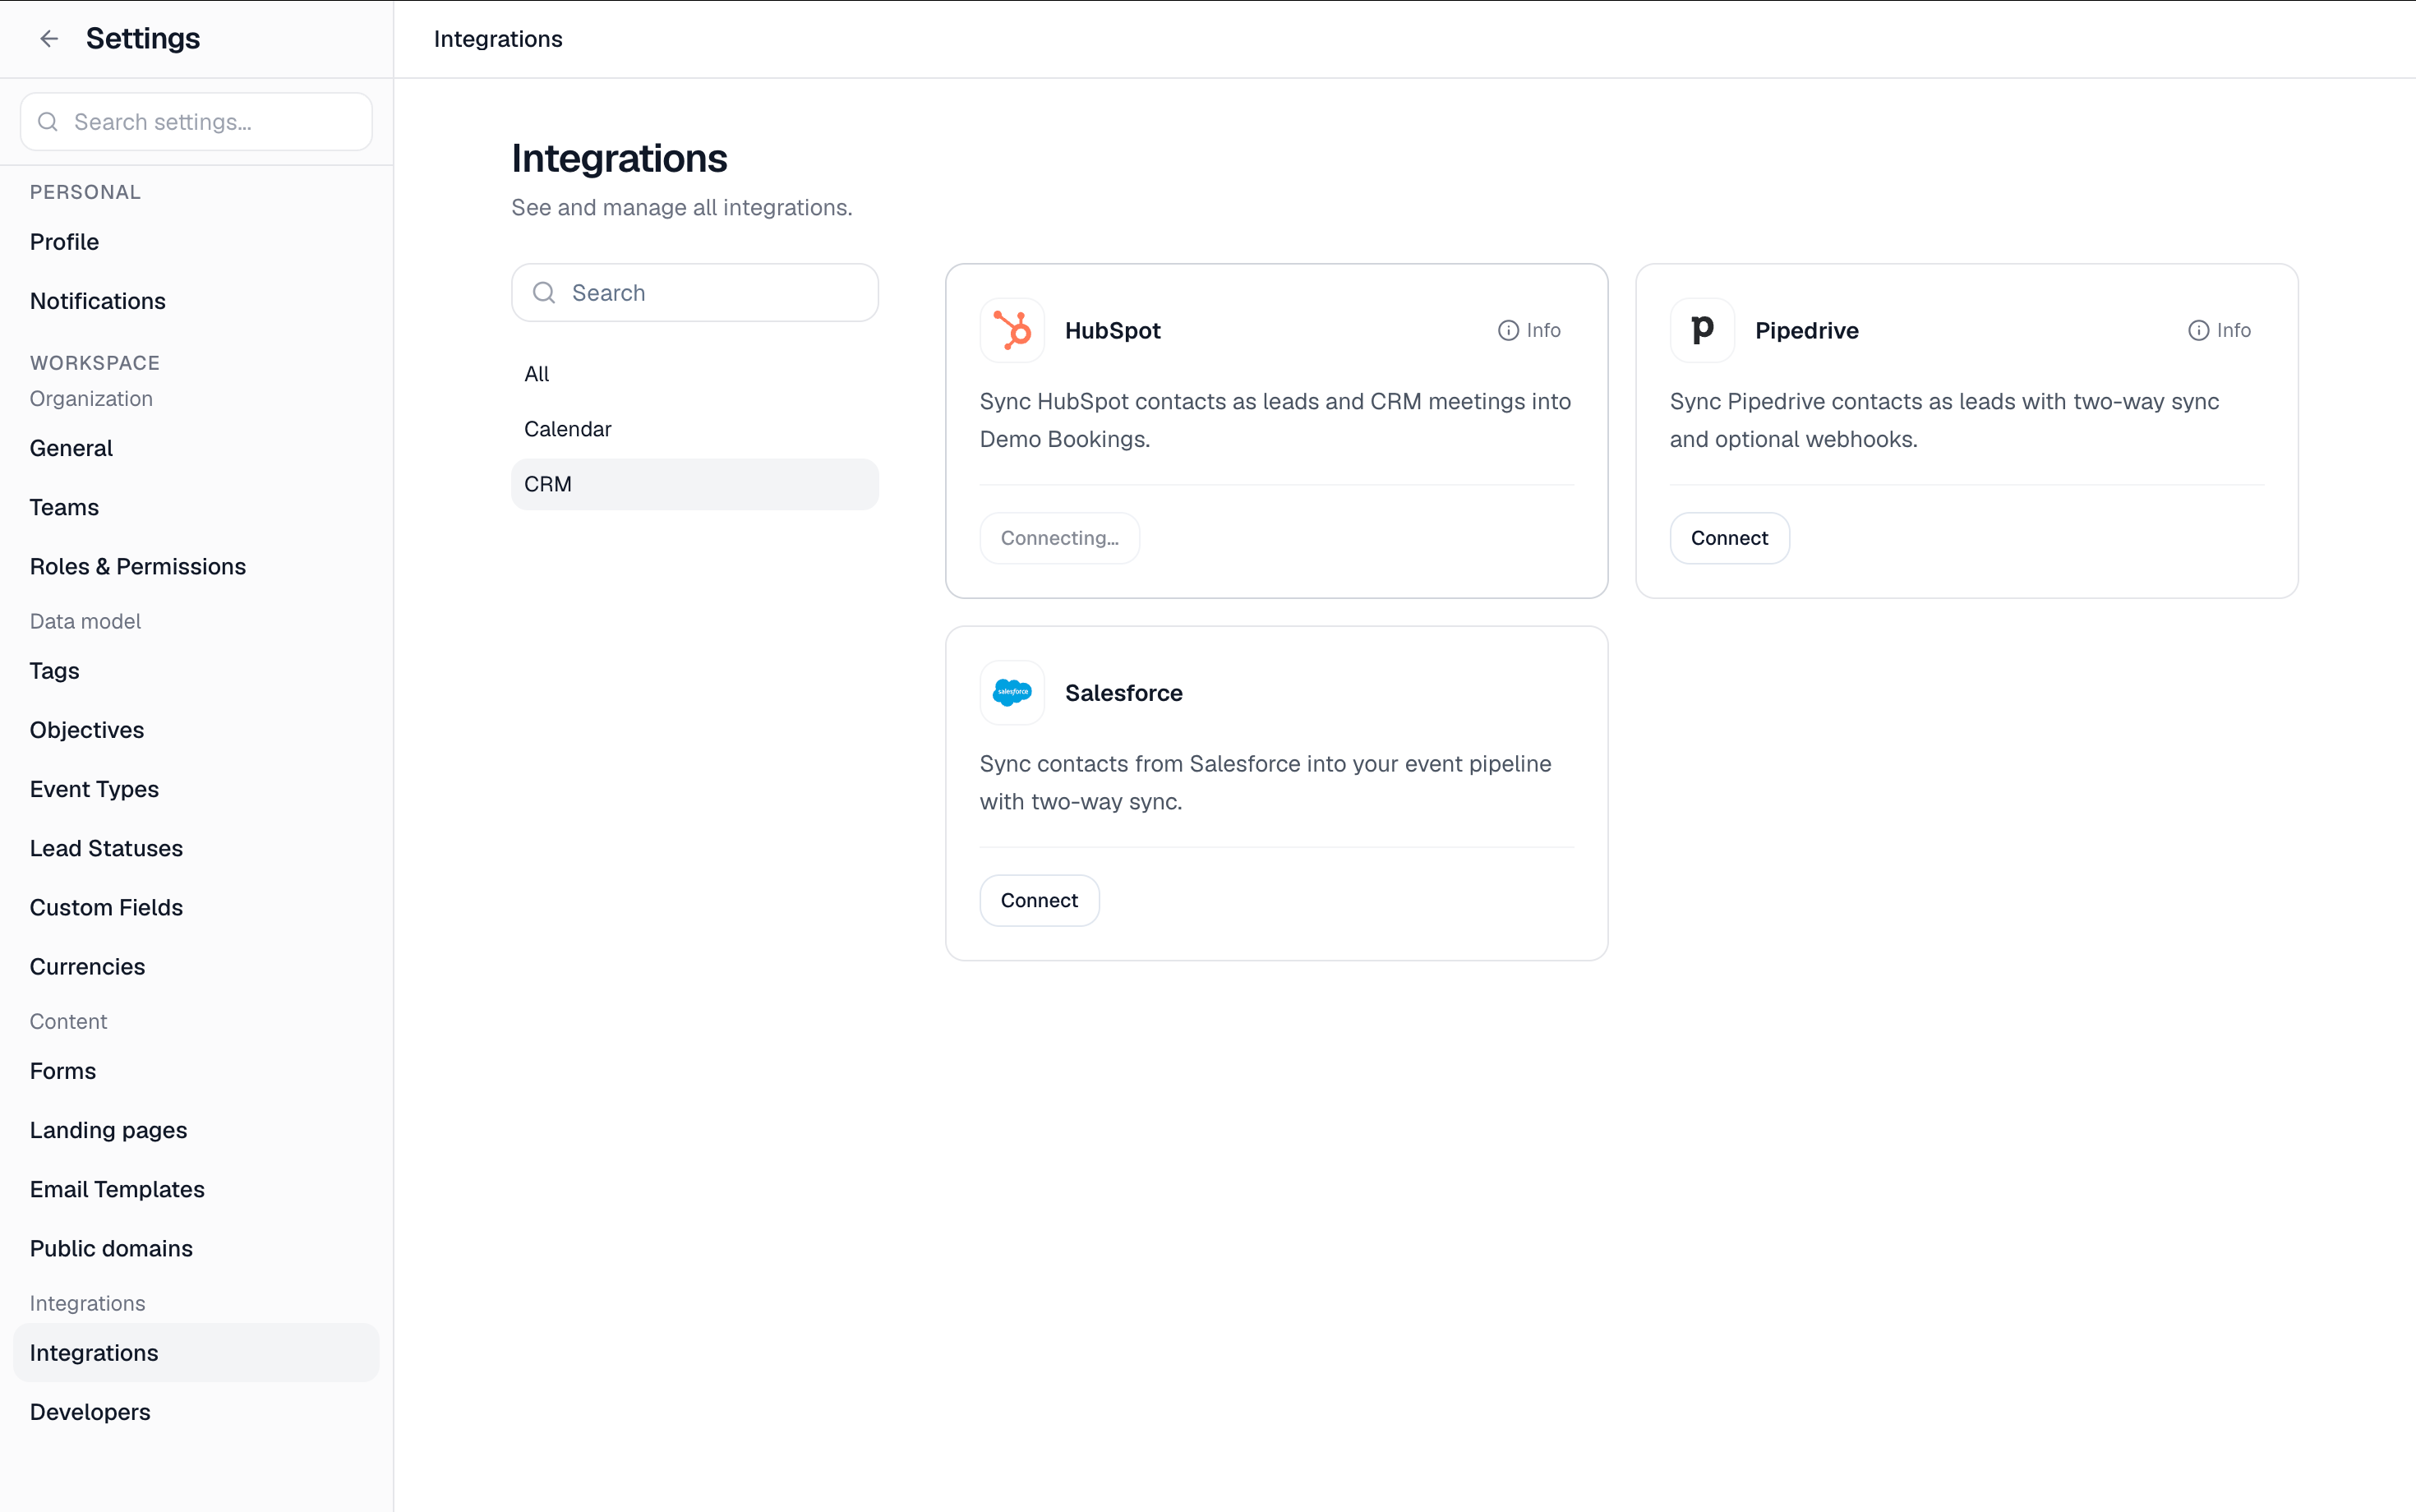Viewport: 2416px width, 1512px height.
Task: Click the Pipedrive logo icon
Action: click(1702, 330)
